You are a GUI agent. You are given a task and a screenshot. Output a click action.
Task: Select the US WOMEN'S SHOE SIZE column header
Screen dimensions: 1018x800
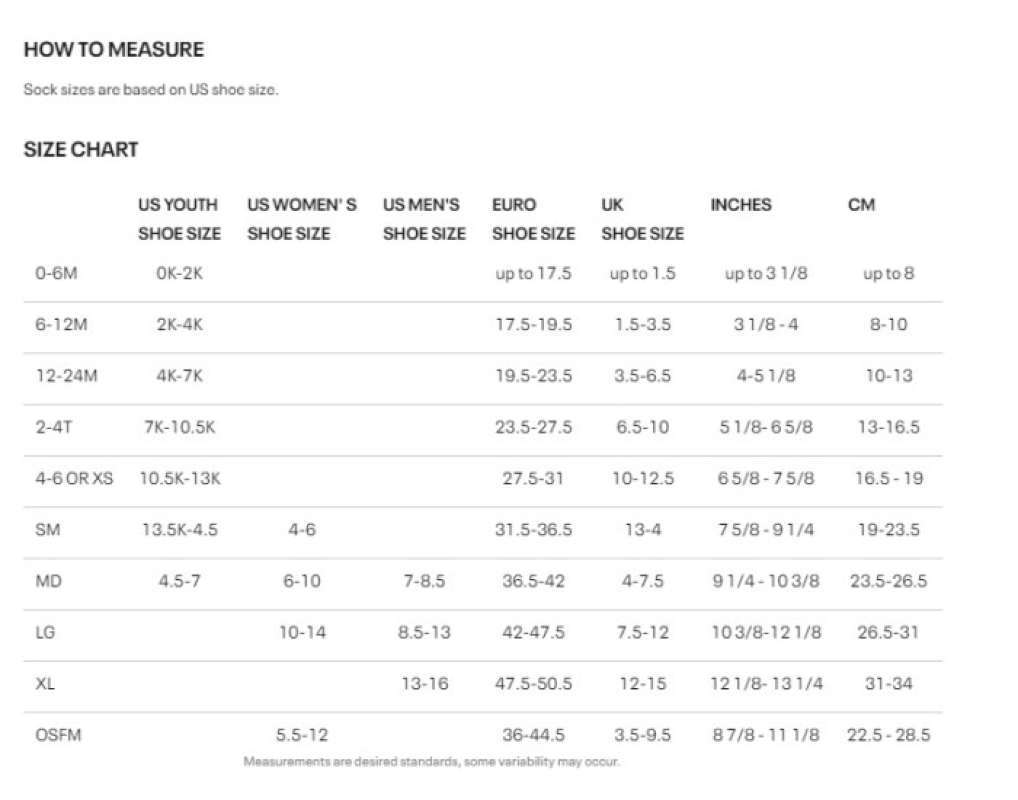(301, 219)
